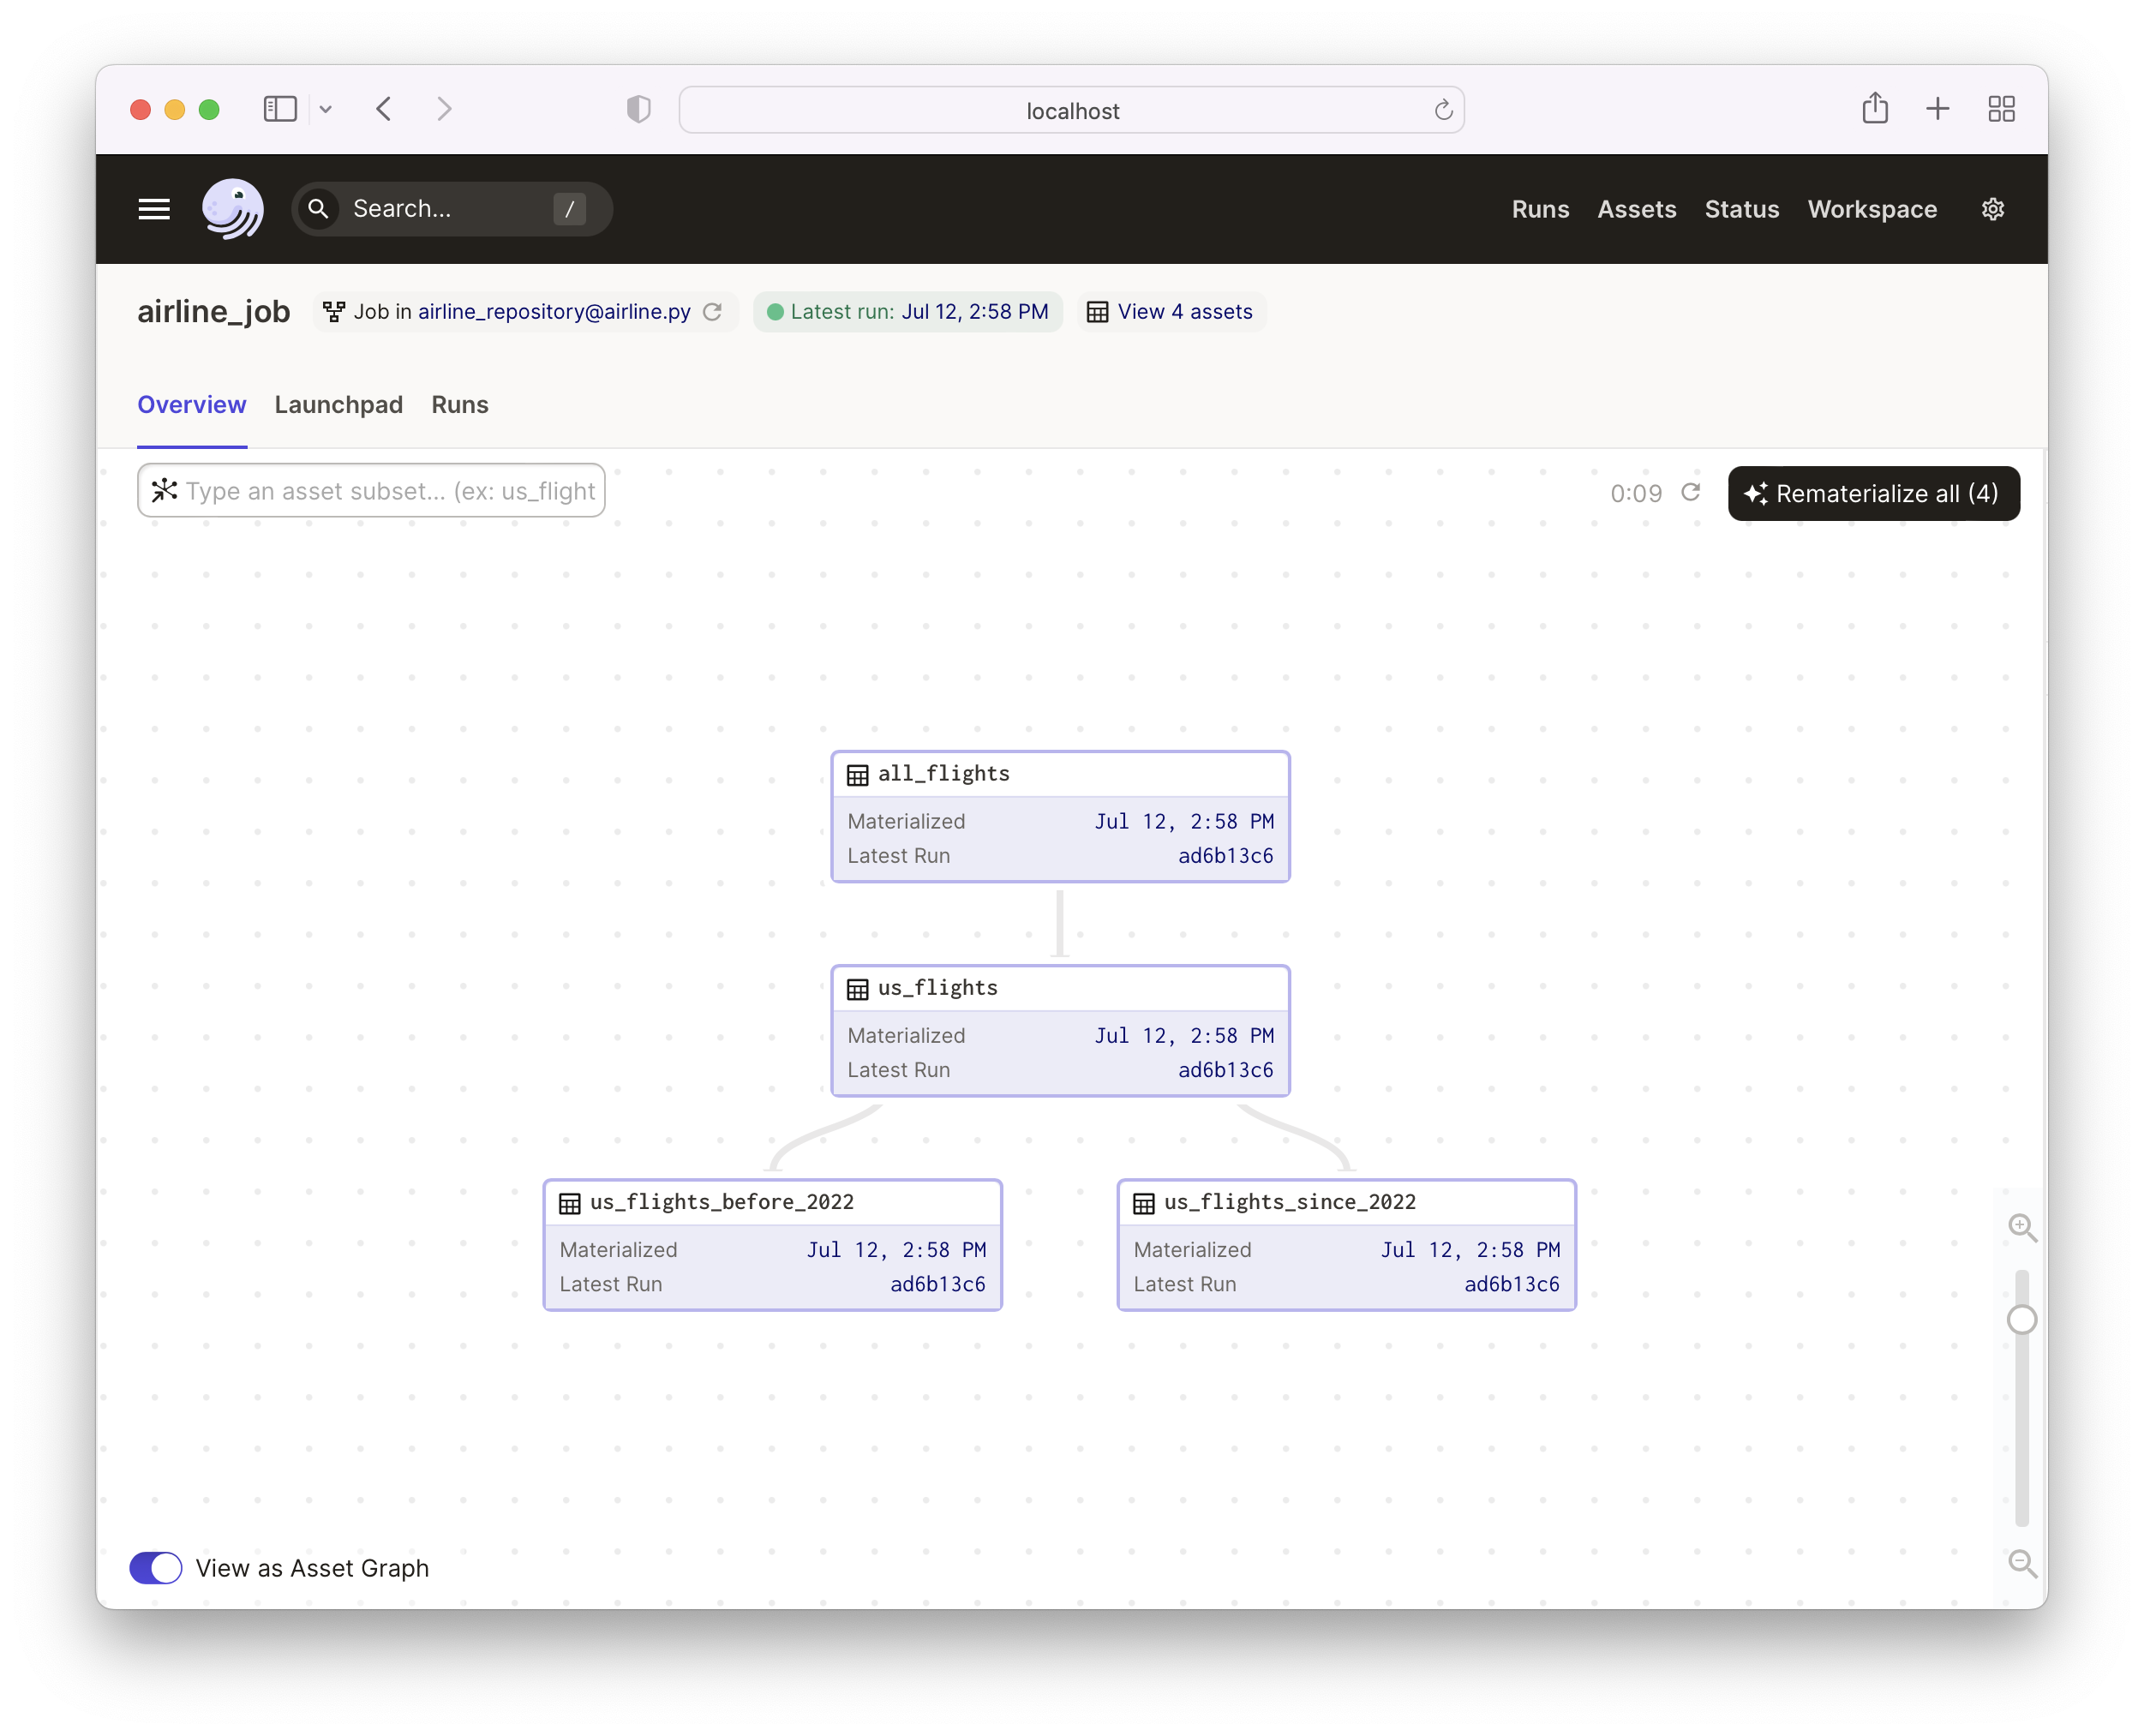Toggle the Safari sidebar button
This screenshot has height=1736, width=2144.
(280, 109)
